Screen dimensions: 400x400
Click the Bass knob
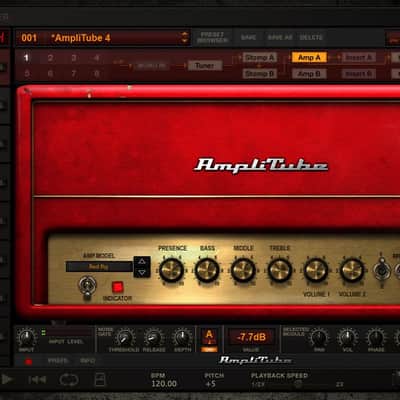pyautogui.click(x=207, y=270)
